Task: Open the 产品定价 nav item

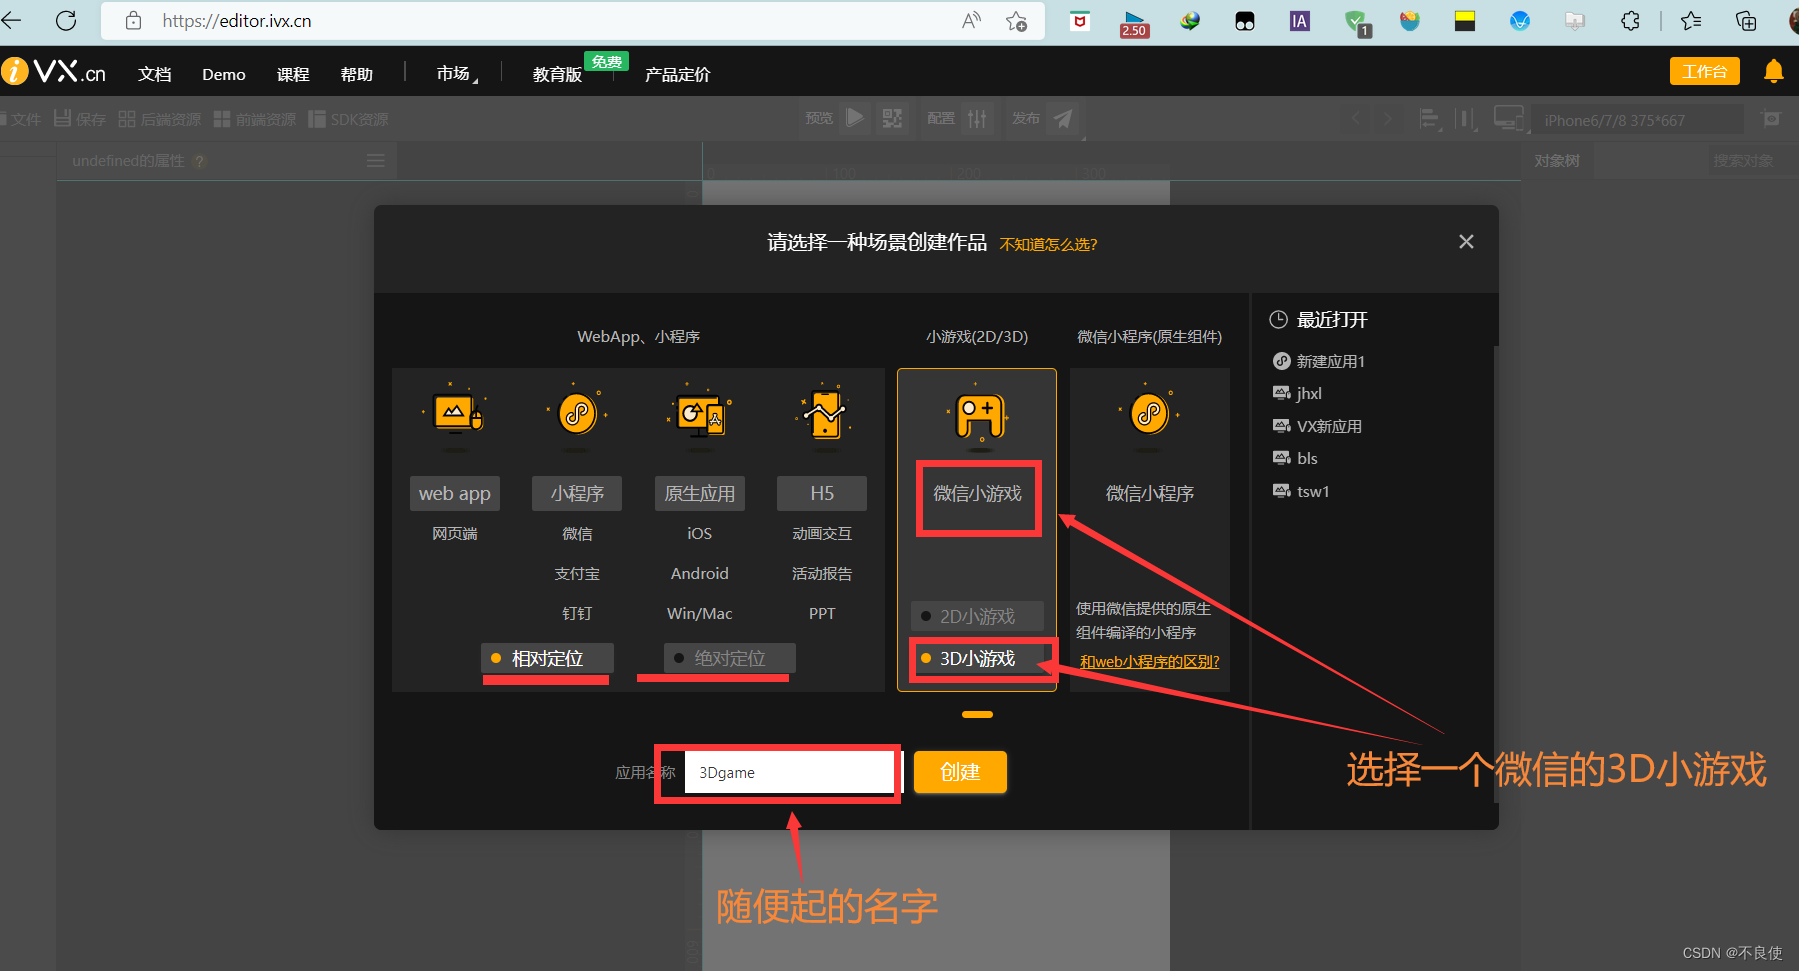Action: [x=678, y=74]
